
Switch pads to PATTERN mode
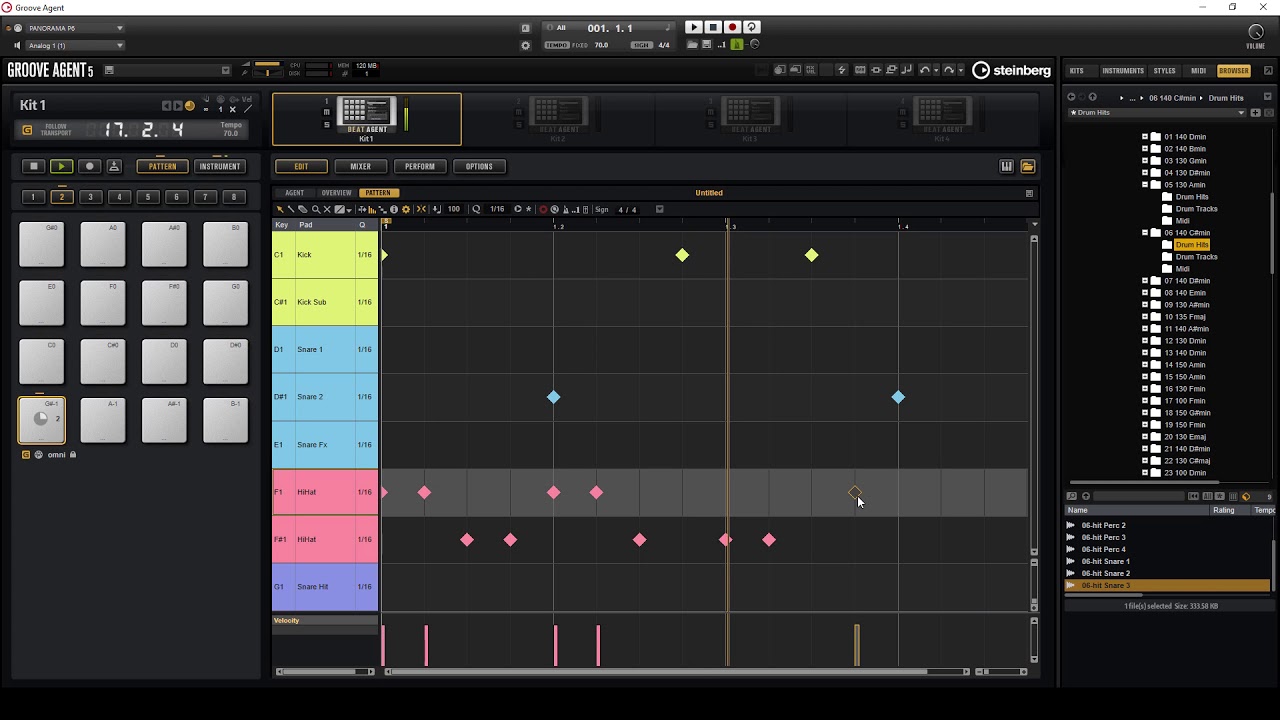[x=162, y=166]
